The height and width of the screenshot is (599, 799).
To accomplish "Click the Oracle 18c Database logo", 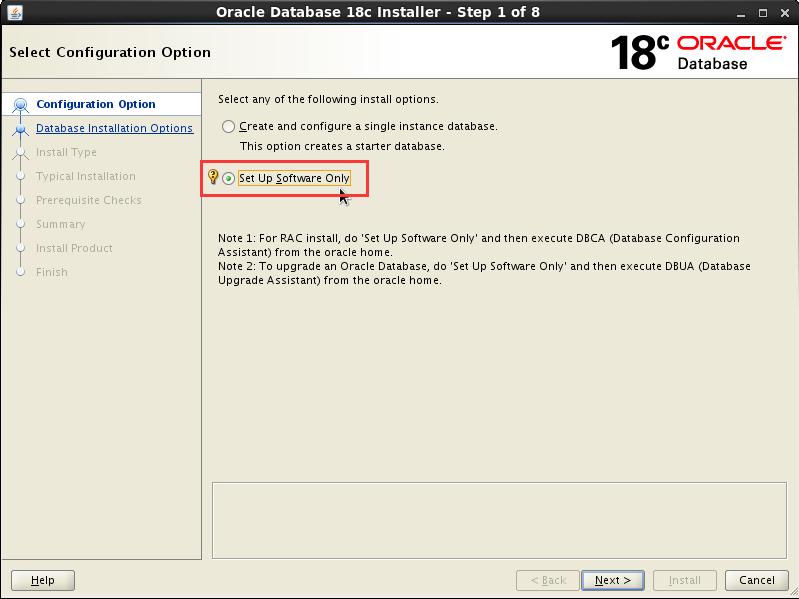I will coord(698,52).
